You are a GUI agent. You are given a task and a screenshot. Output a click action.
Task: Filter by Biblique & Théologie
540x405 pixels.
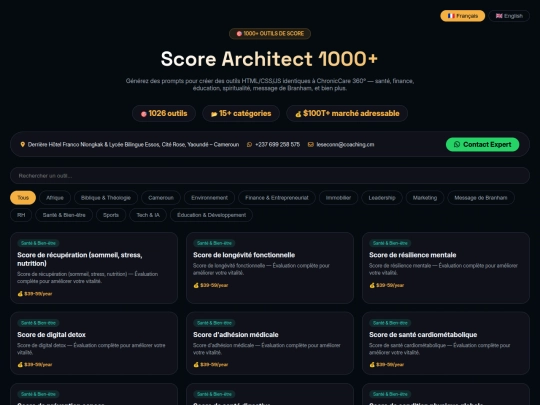(106, 198)
